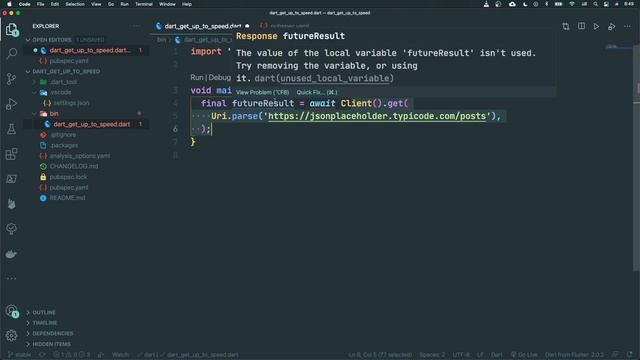Open the Edit menu
Viewport: 640px width, 360px height.
coord(55,4)
